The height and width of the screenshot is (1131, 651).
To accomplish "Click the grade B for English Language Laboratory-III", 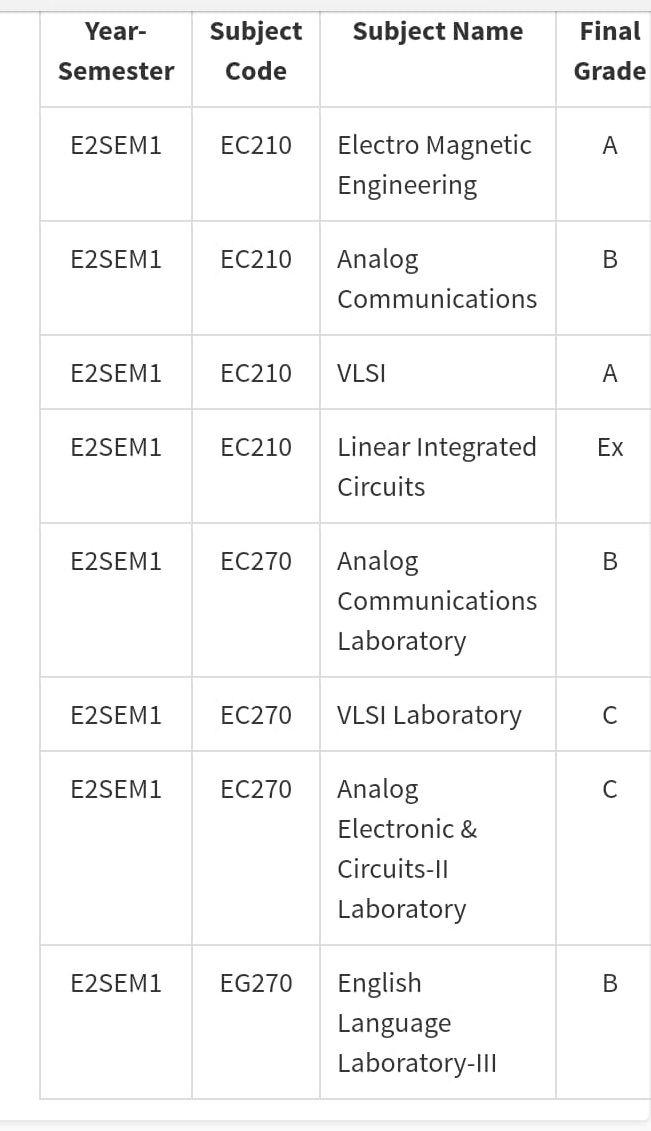I will pos(610,983).
